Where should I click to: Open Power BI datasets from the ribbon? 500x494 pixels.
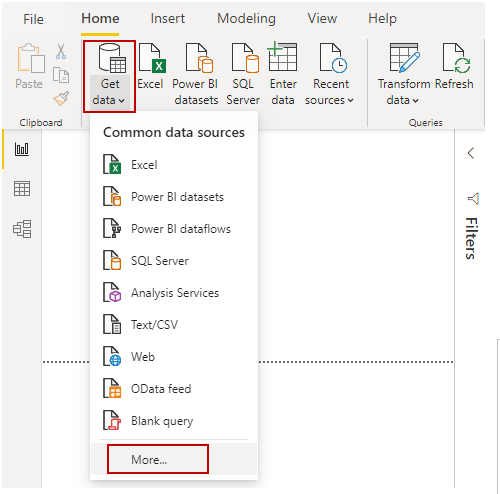point(199,58)
